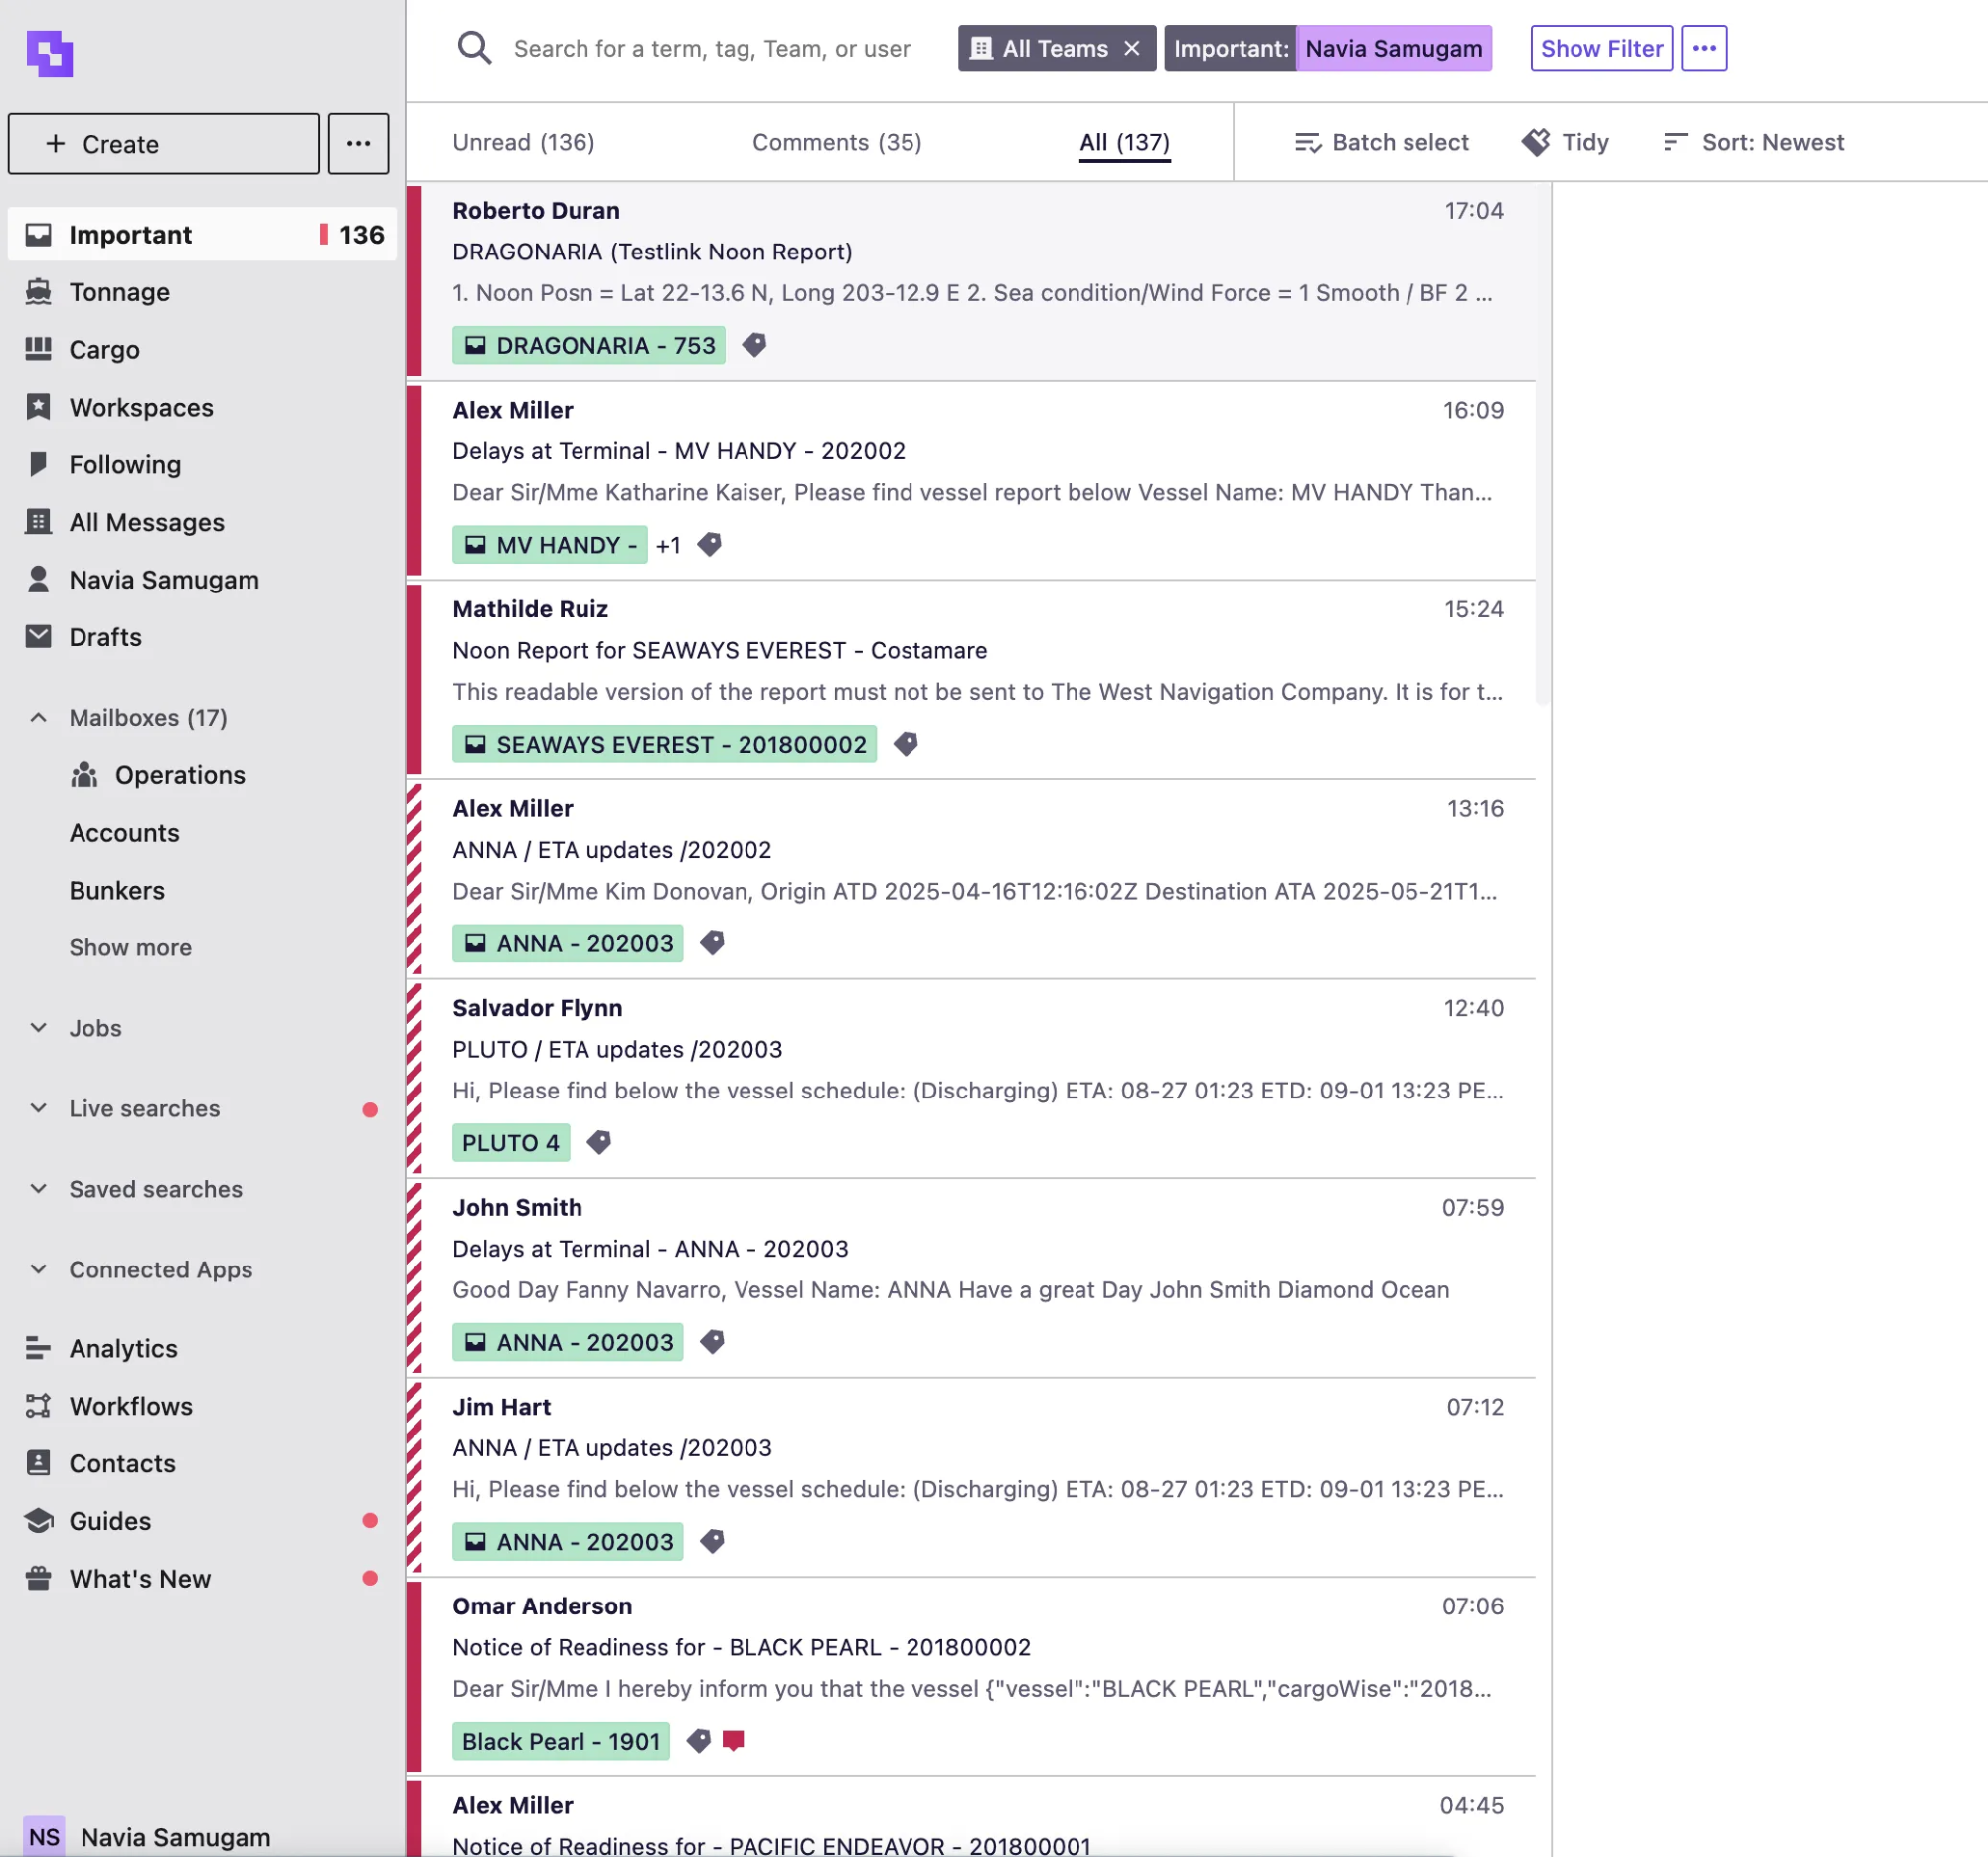This screenshot has height=1857, width=1988.
Task: Click Batch select
Action: 1381,142
